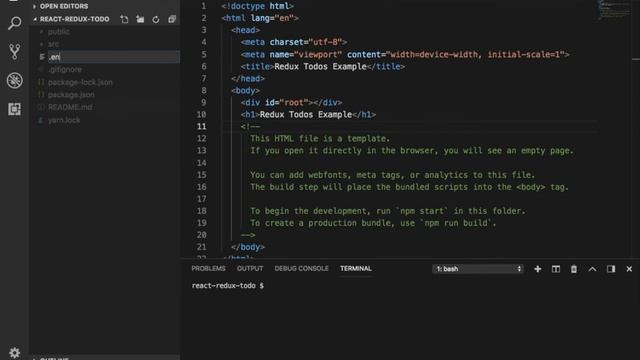
Task: Click the meta viewport line
Action: pyautogui.click(x=405, y=54)
